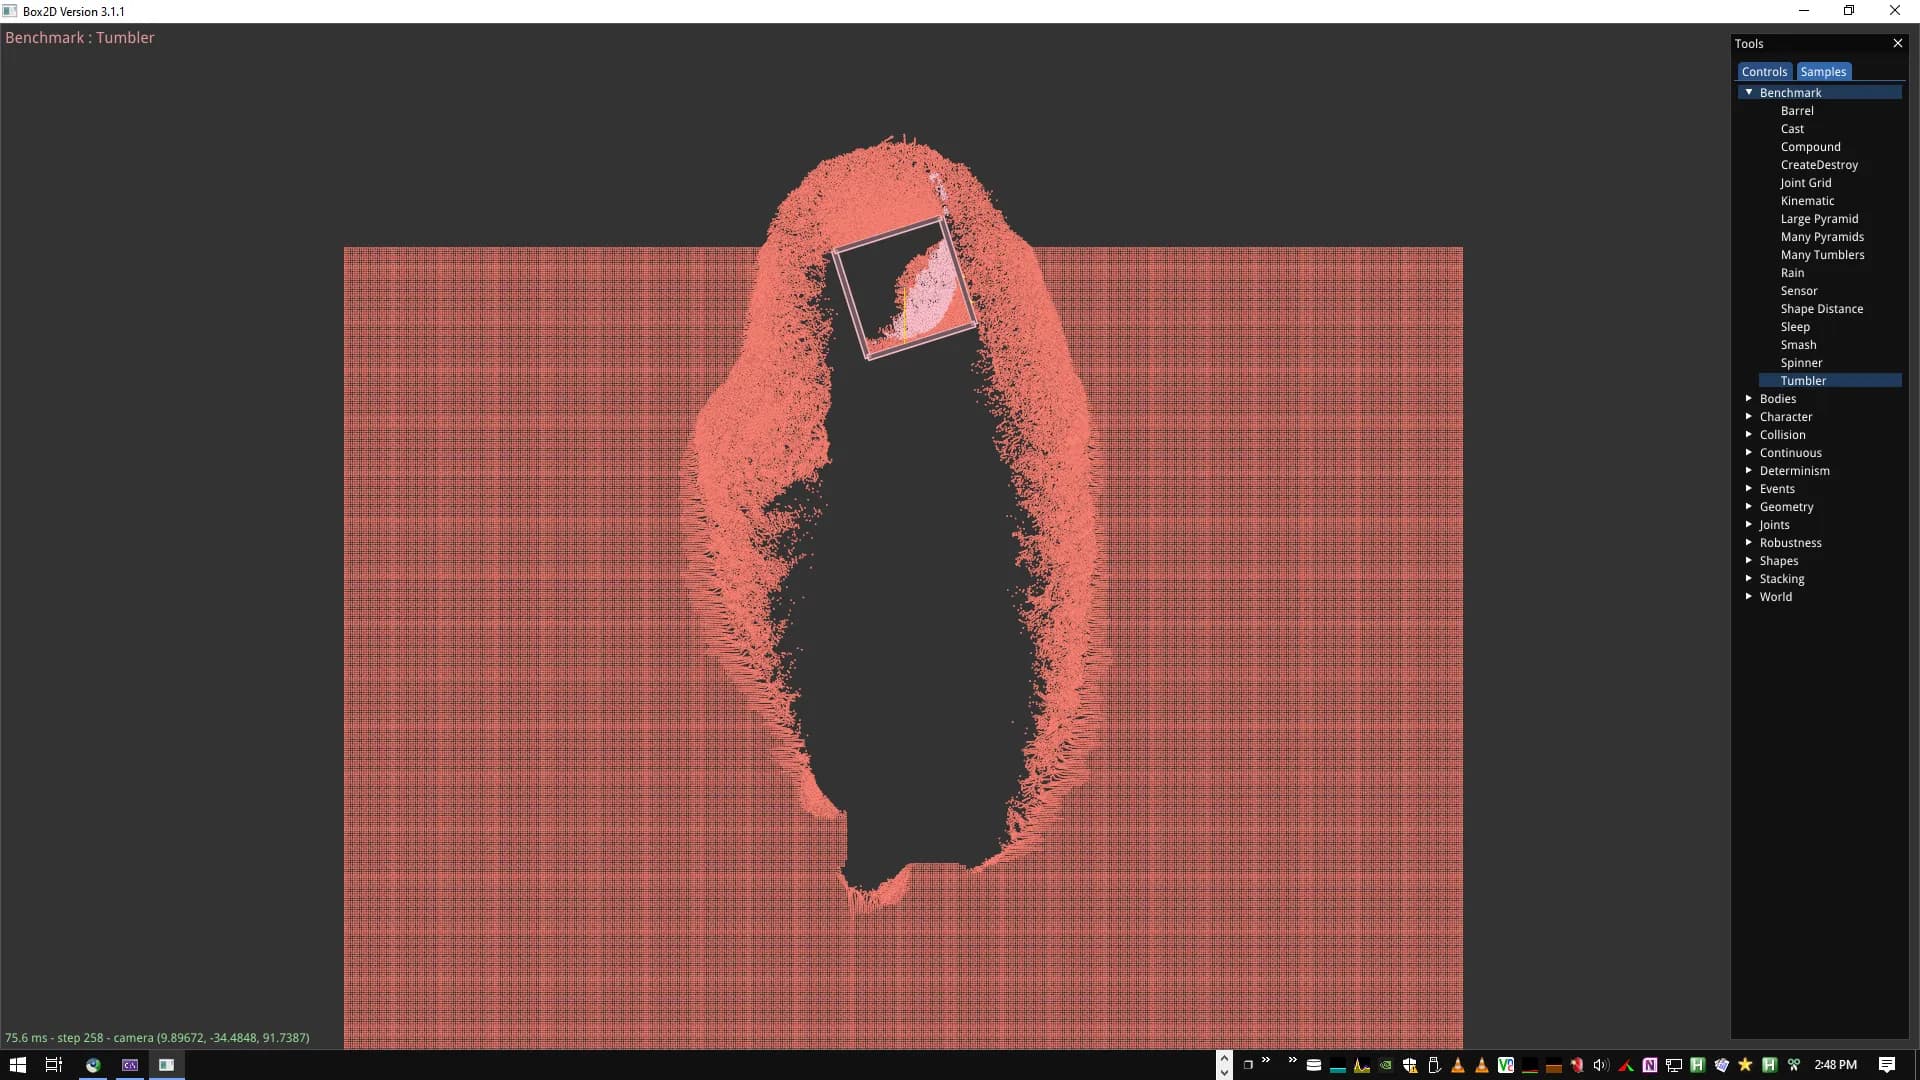This screenshot has height=1080, width=1920.
Task: Choose the Spinner sample
Action: (x=1800, y=362)
